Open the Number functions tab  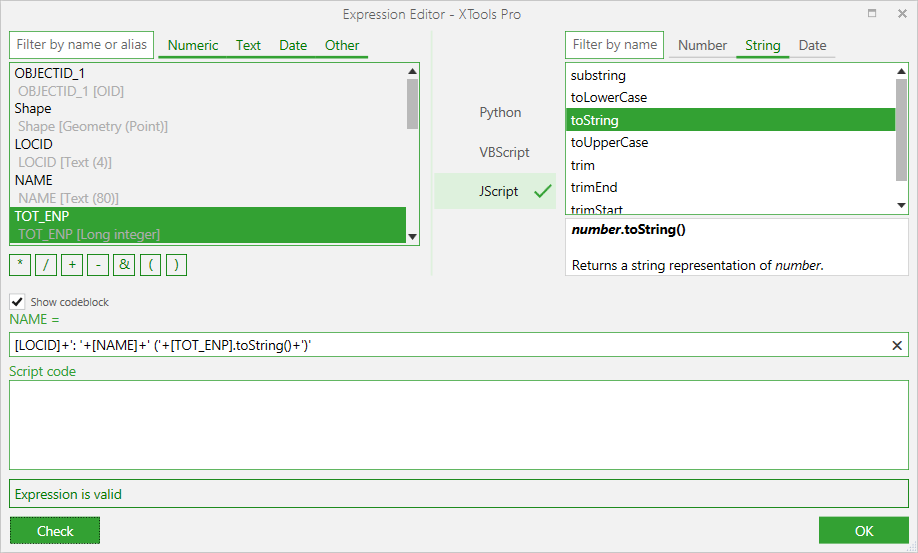pyautogui.click(x=702, y=45)
